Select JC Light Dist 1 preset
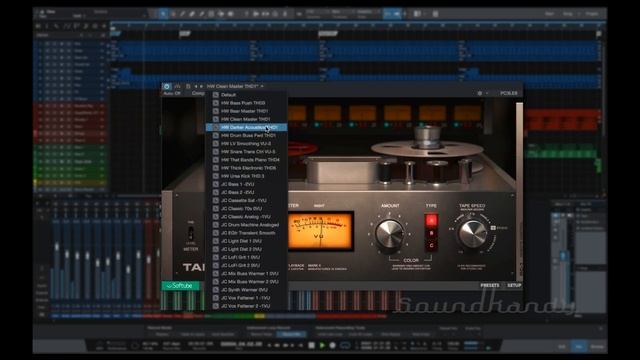The height and width of the screenshot is (360, 640). (247, 241)
